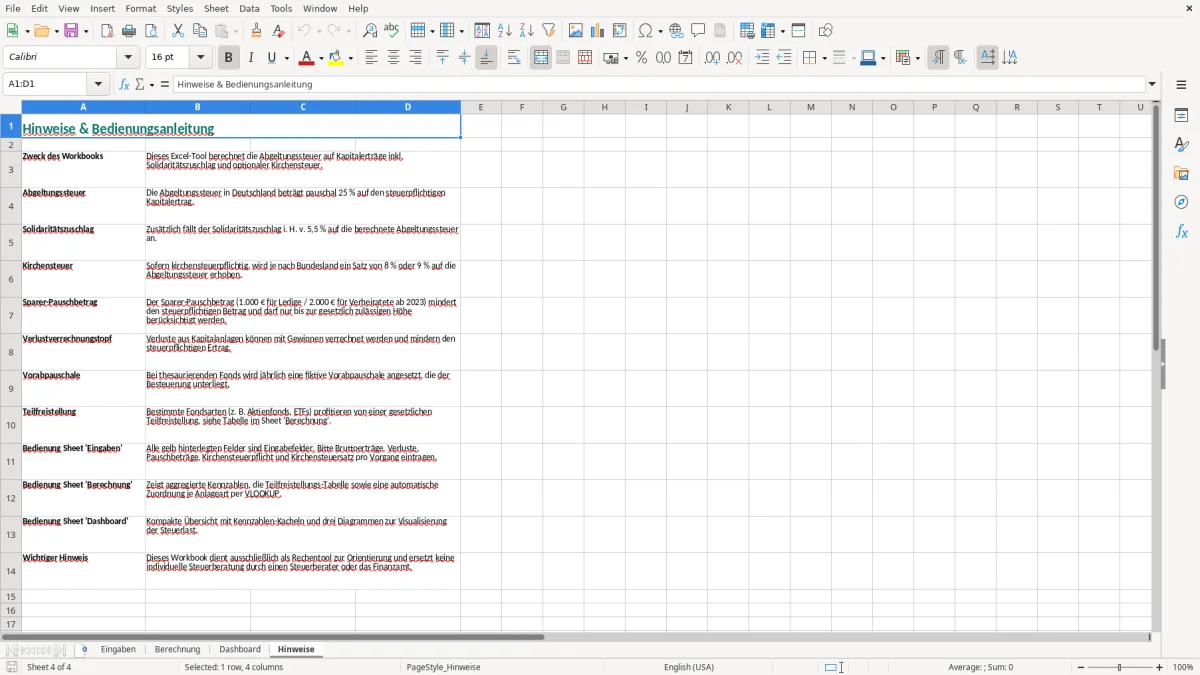Increase indent icon

pyautogui.click(x=762, y=58)
